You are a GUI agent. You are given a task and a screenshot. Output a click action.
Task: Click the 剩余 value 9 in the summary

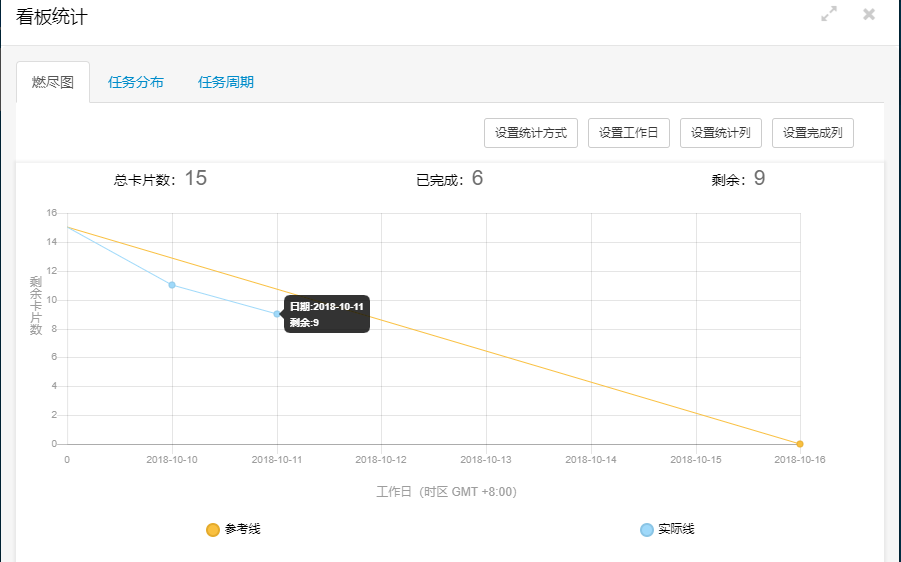(760, 178)
